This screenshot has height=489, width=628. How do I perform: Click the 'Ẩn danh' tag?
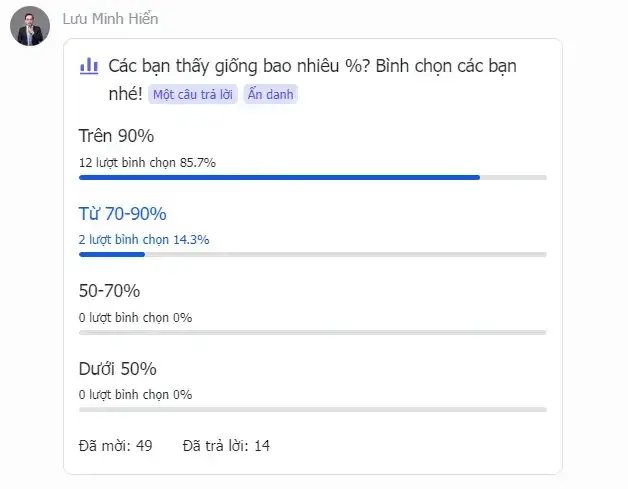(x=270, y=95)
